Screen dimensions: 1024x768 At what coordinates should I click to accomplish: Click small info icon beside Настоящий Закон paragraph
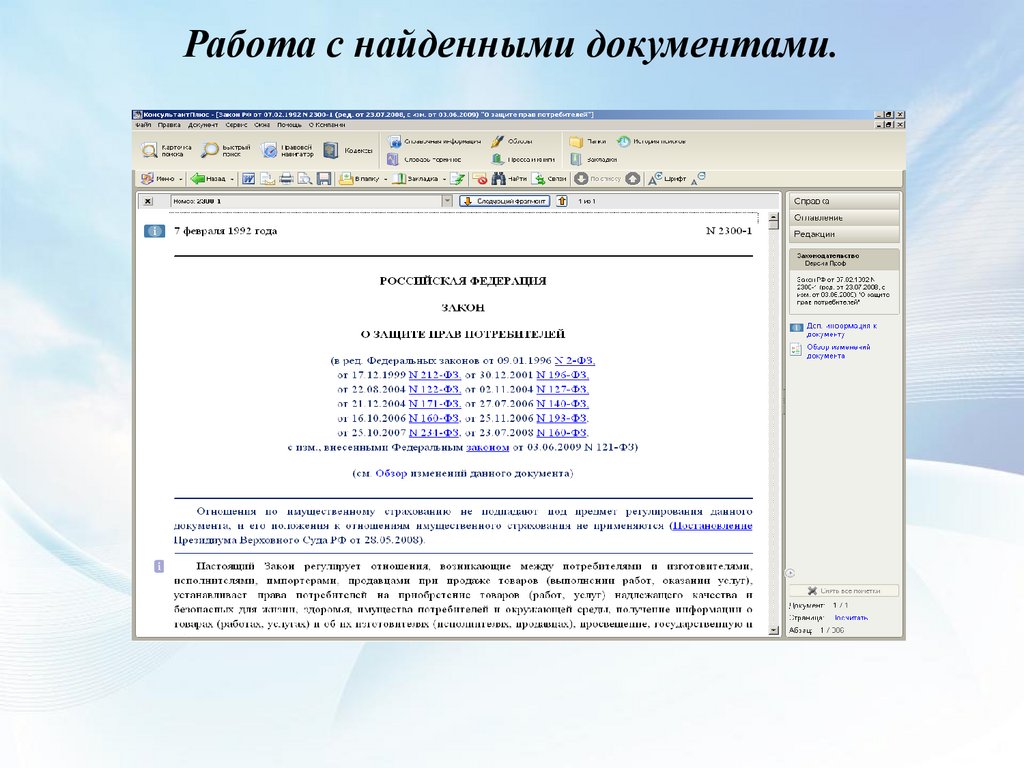[x=159, y=566]
